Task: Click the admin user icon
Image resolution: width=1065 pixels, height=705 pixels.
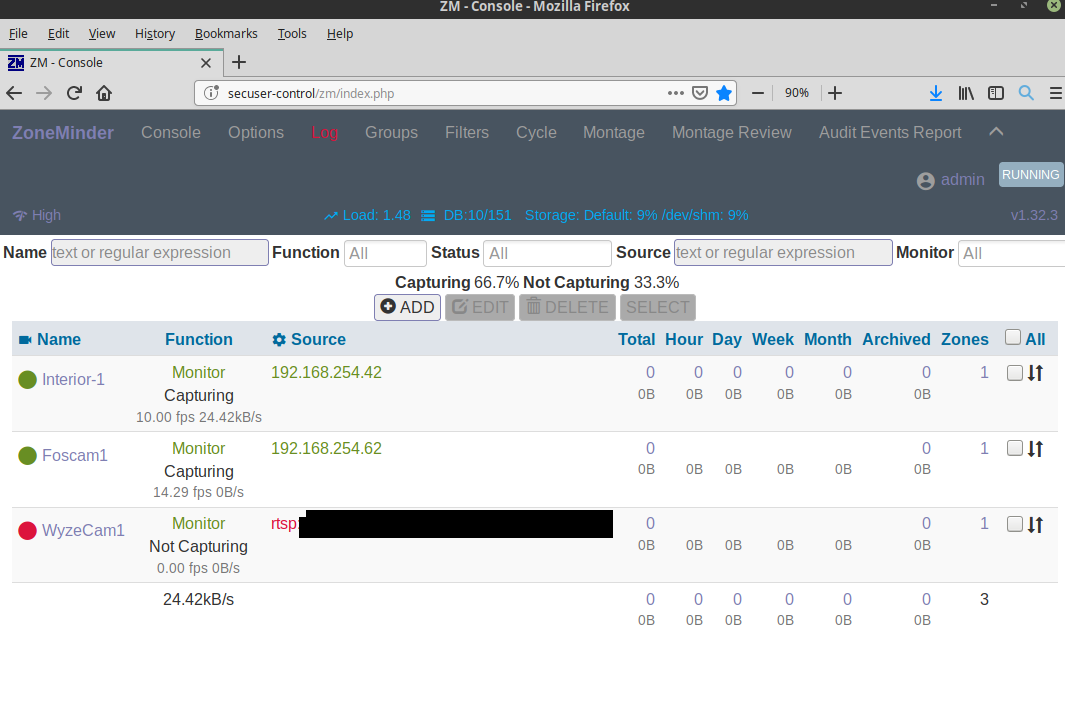Action: pos(925,181)
